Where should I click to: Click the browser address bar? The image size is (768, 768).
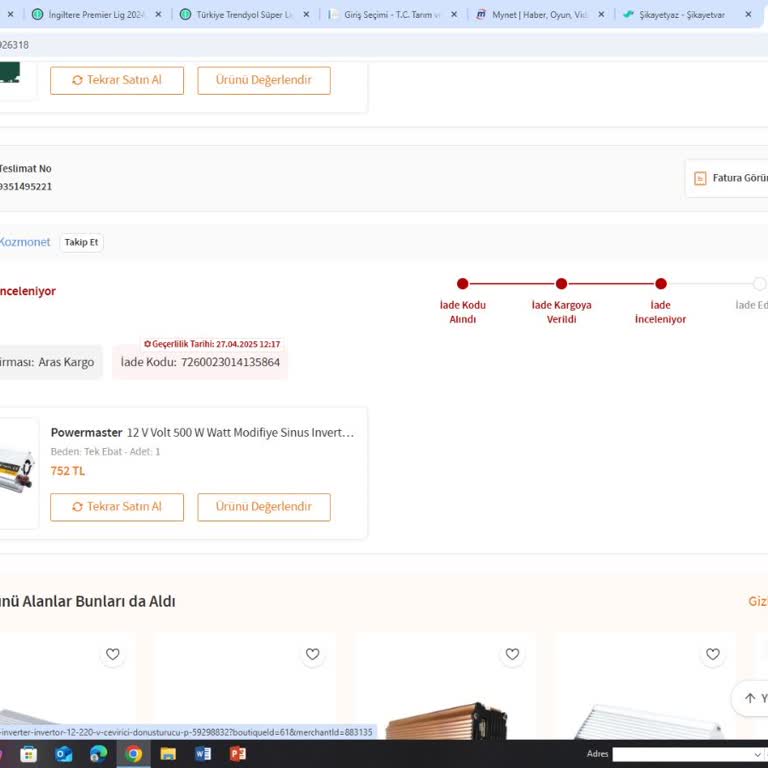pos(384,45)
